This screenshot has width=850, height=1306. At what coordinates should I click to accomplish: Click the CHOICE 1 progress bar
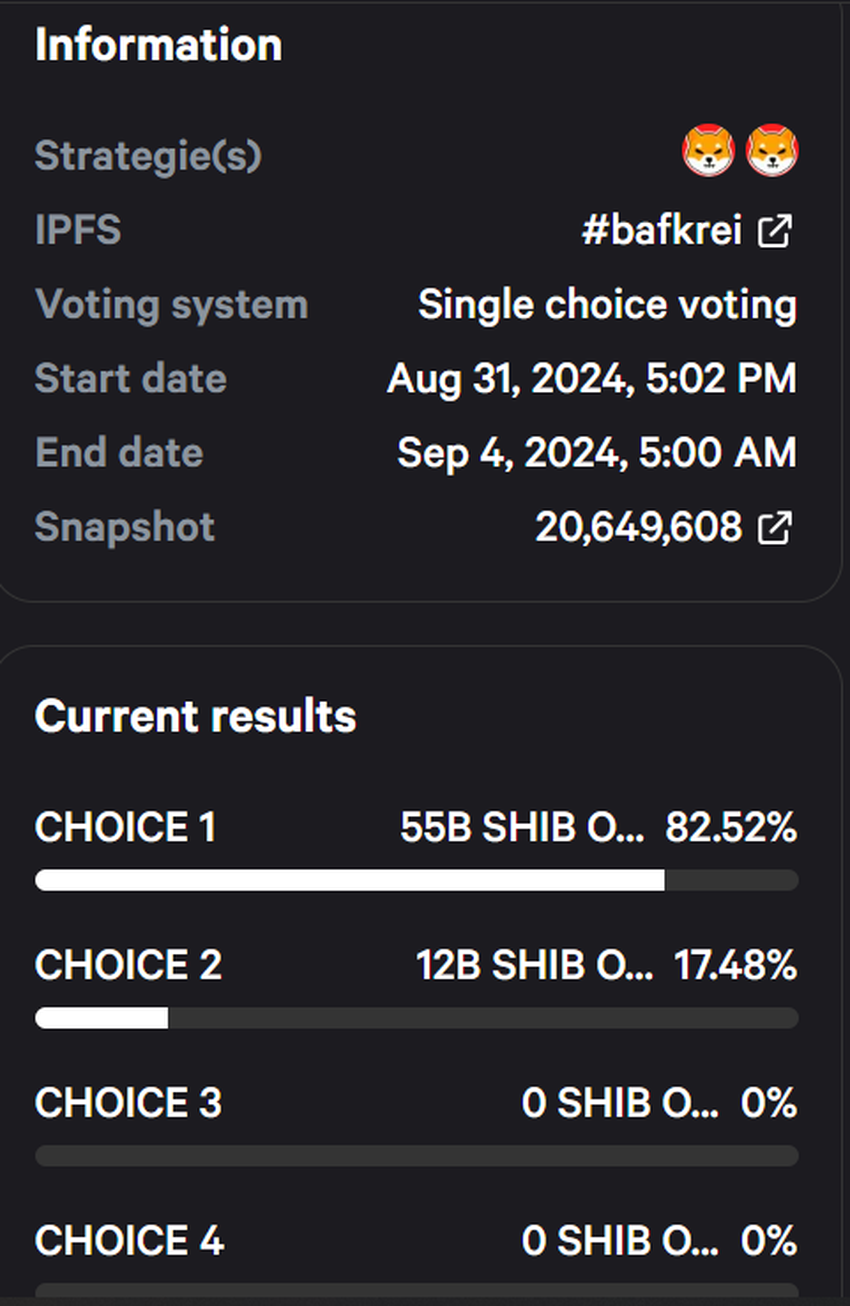416,880
